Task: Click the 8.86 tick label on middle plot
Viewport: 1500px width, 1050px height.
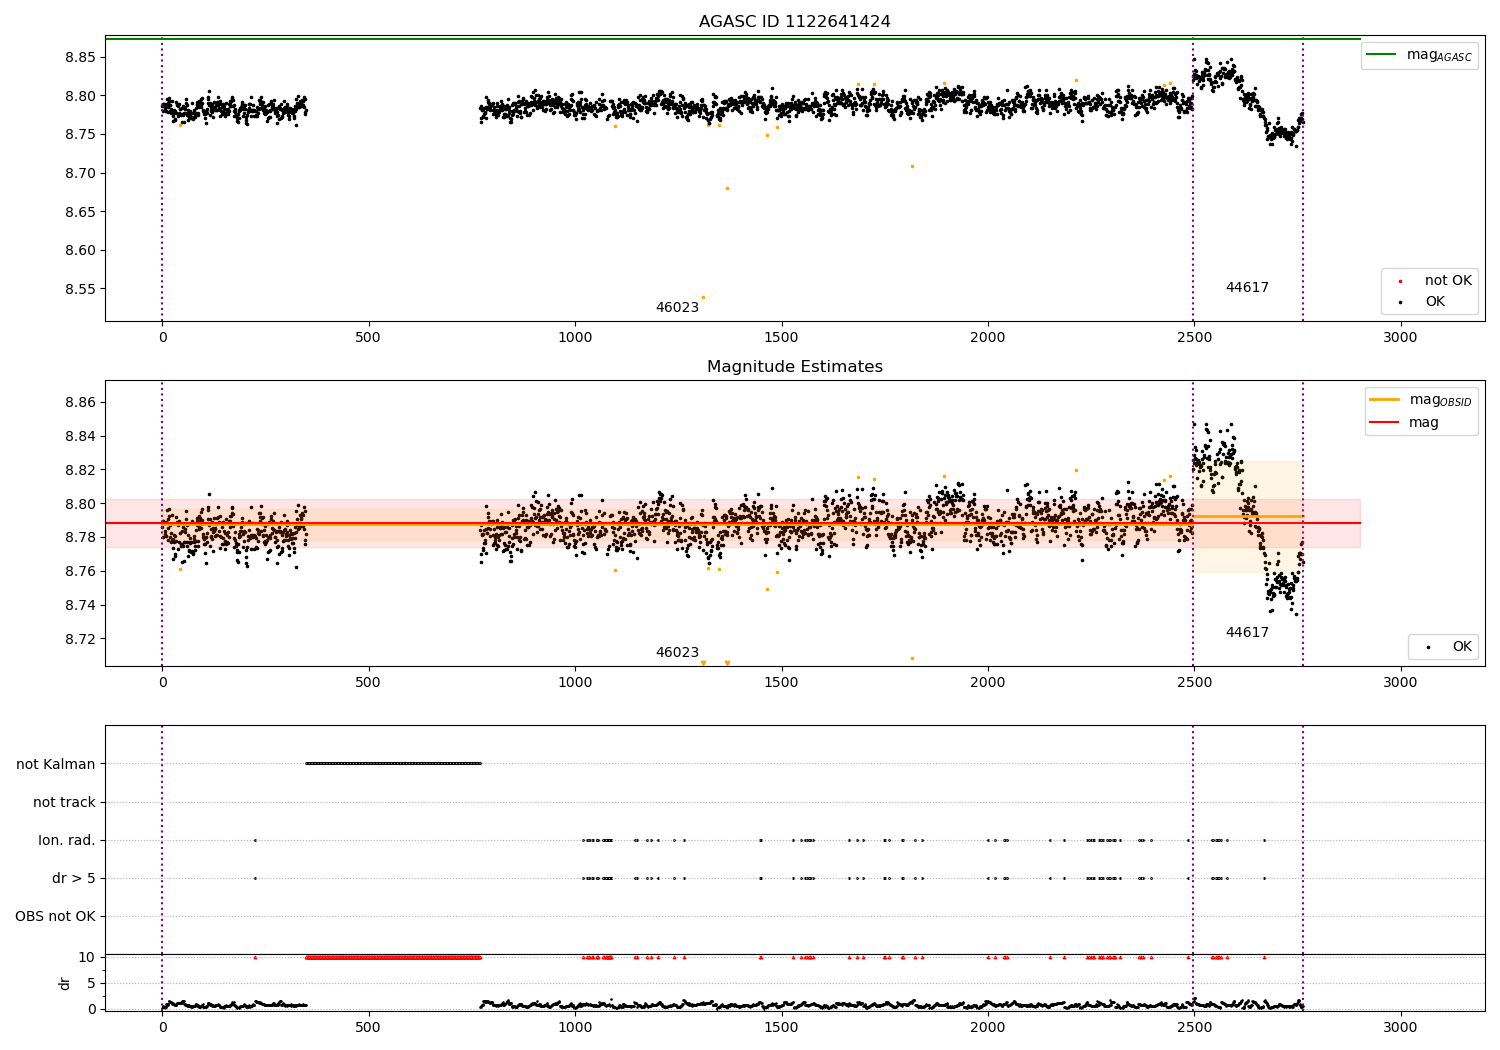Action: coord(79,403)
